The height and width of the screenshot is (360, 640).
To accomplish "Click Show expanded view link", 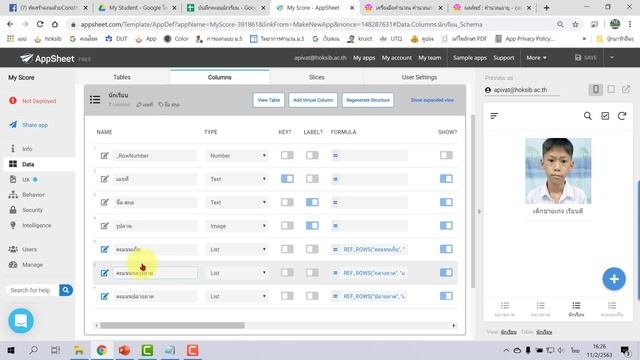I will pos(432,100).
